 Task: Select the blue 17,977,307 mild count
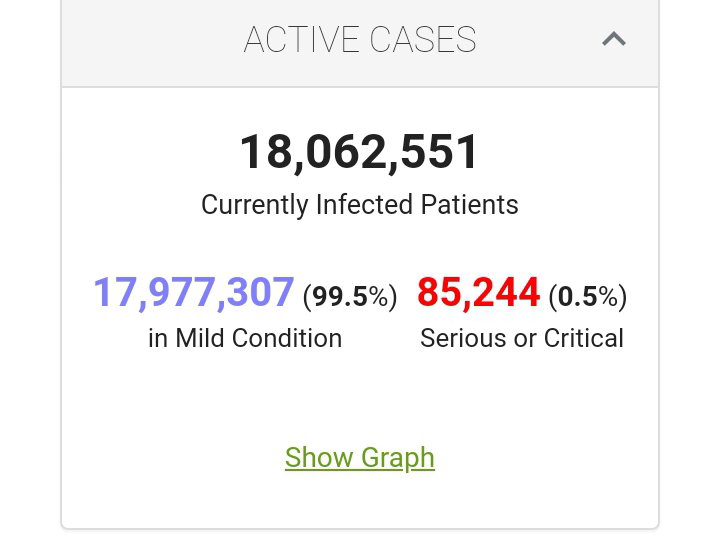click(193, 292)
